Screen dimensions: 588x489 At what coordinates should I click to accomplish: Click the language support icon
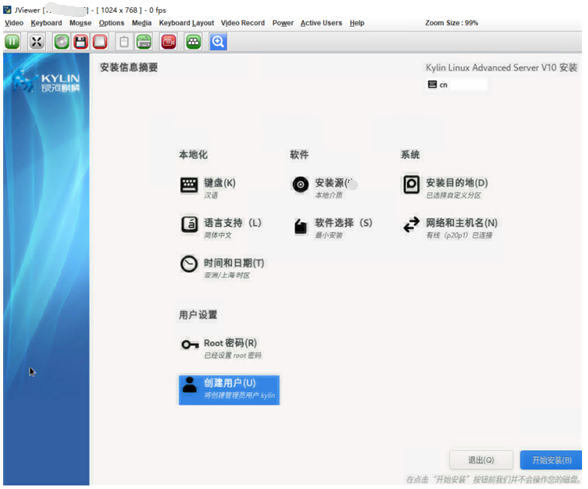pyautogui.click(x=189, y=225)
